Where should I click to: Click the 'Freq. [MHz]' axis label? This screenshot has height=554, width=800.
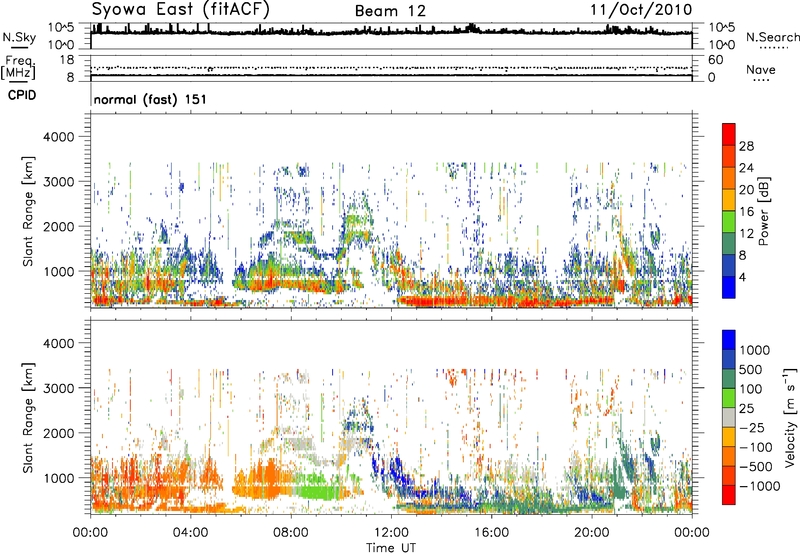click(18, 68)
